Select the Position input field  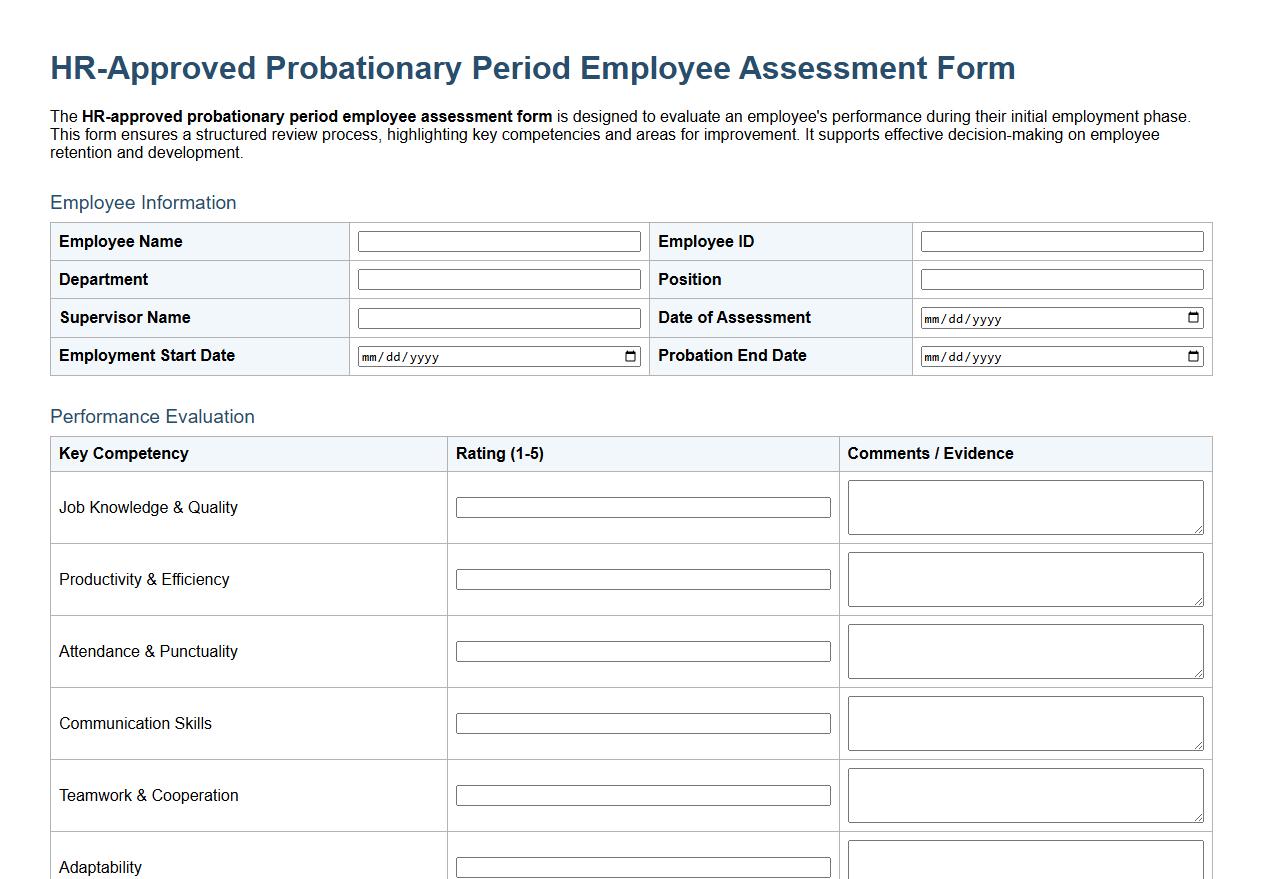tap(1061, 279)
